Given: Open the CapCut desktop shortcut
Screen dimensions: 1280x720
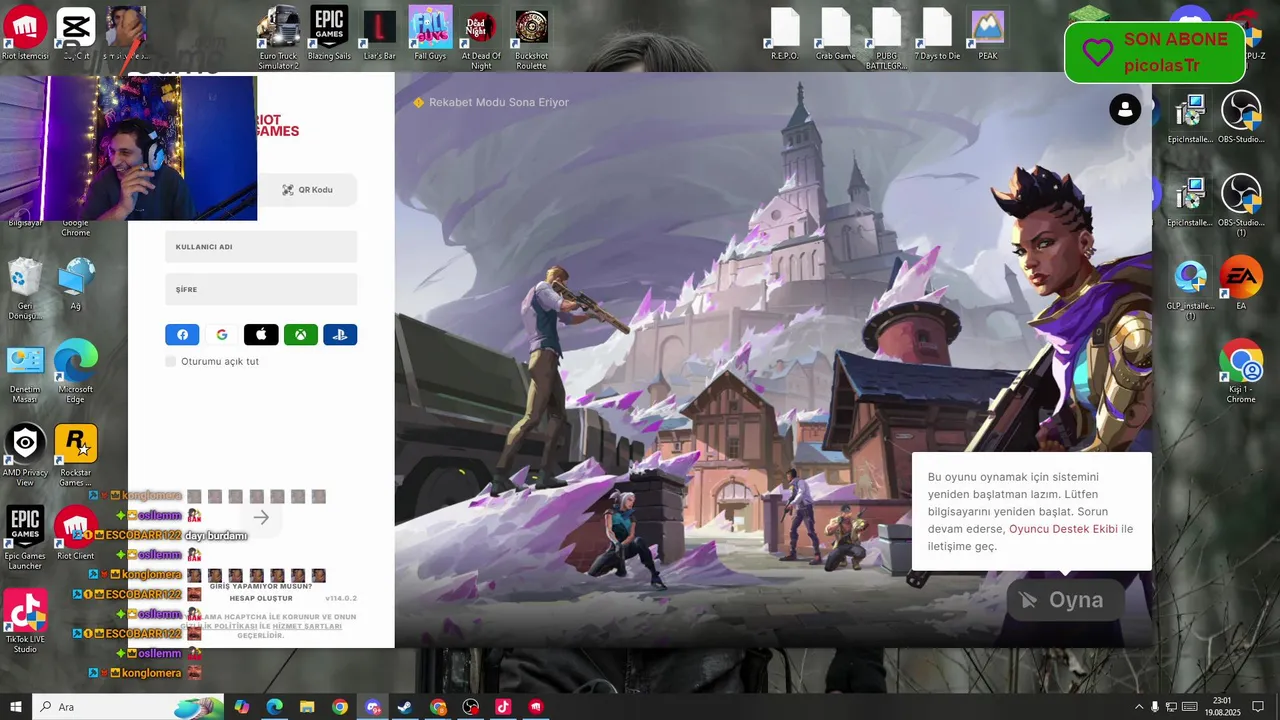Looking at the screenshot, I should pos(76,35).
